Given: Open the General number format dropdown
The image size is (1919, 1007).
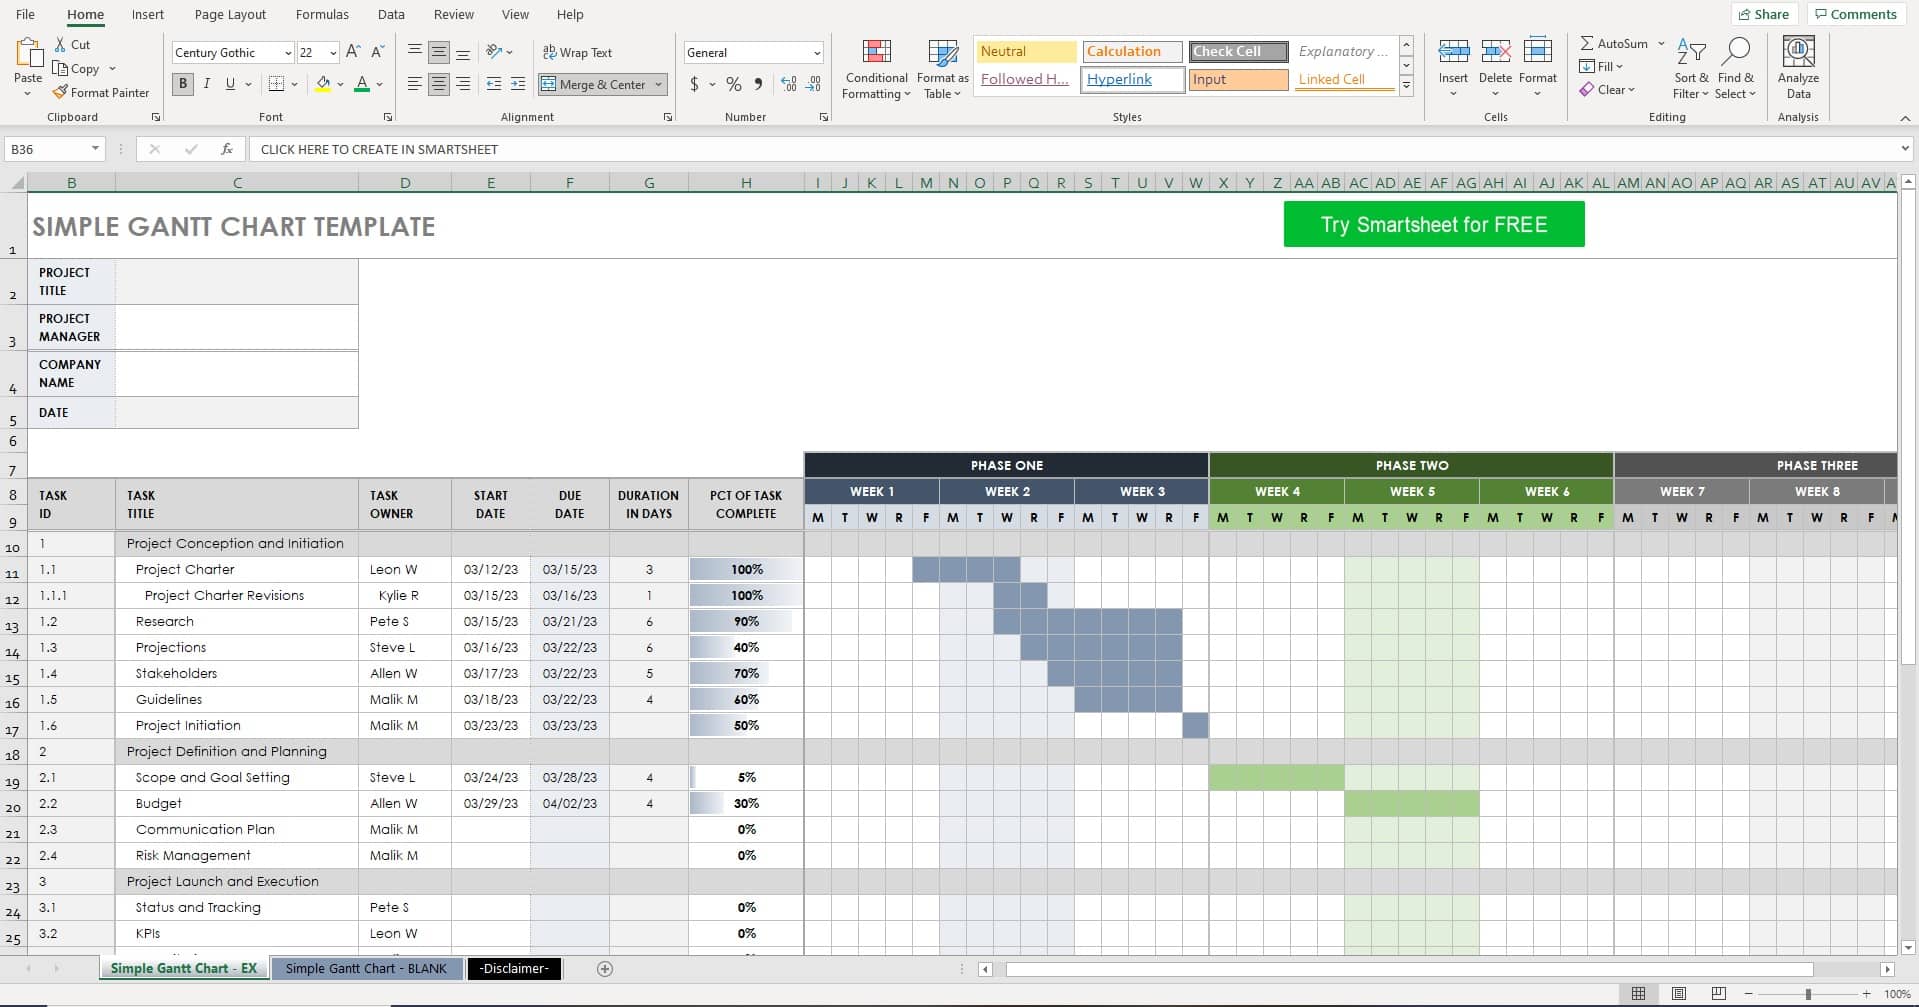Looking at the screenshot, I should (x=816, y=53).
